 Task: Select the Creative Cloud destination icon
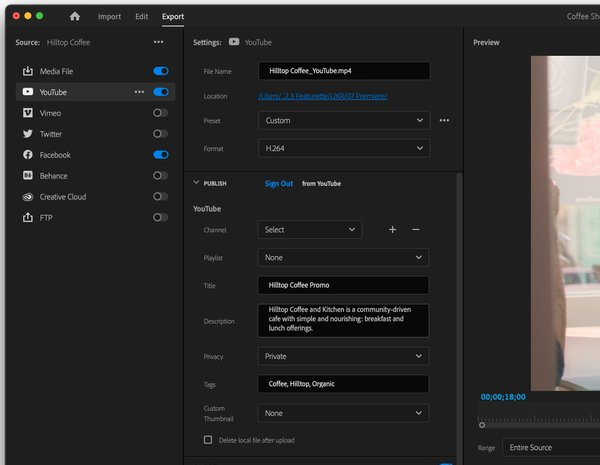27,197
